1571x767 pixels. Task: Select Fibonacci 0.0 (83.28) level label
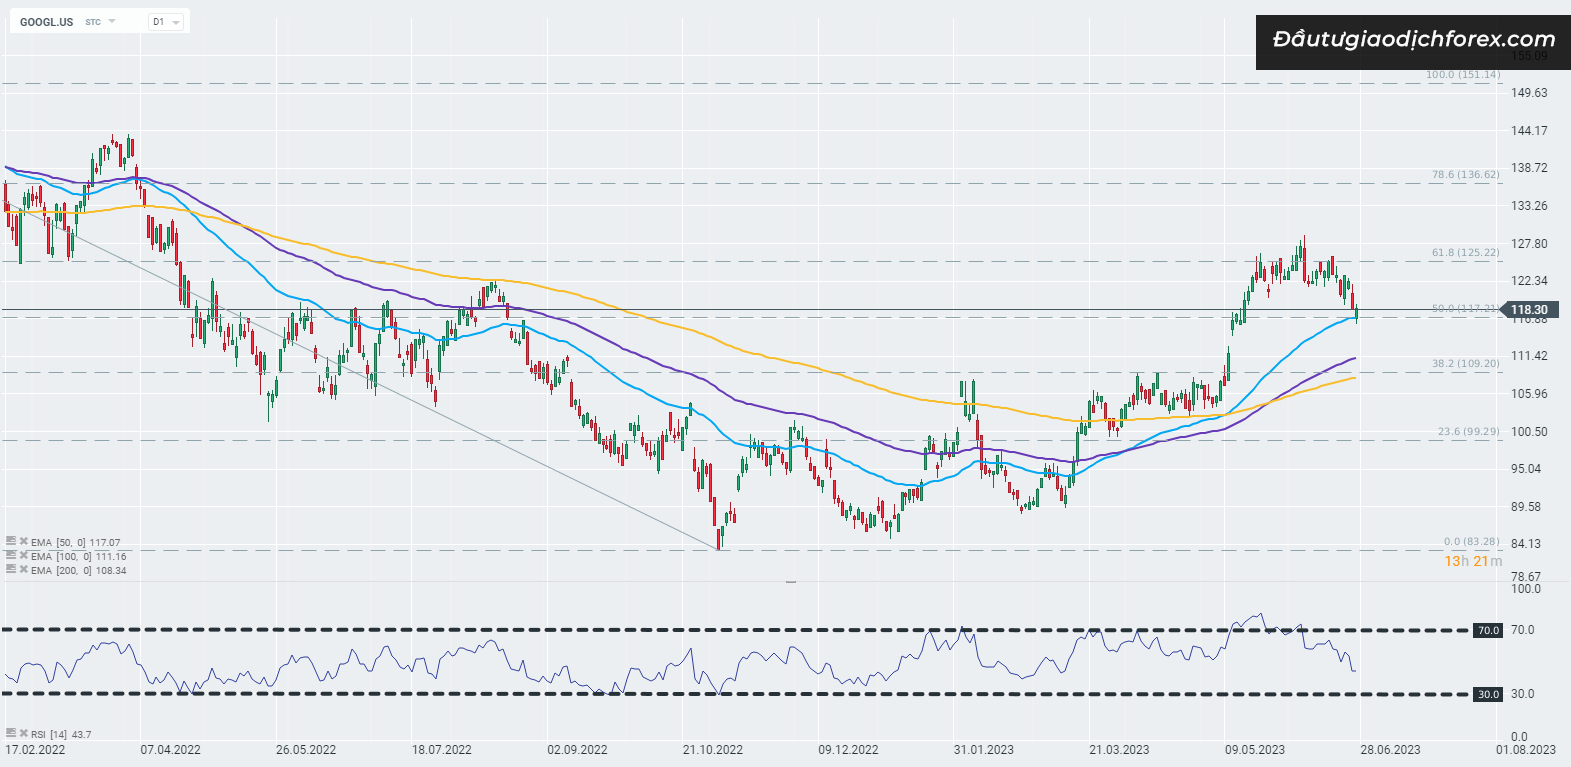coord(1472,542)
